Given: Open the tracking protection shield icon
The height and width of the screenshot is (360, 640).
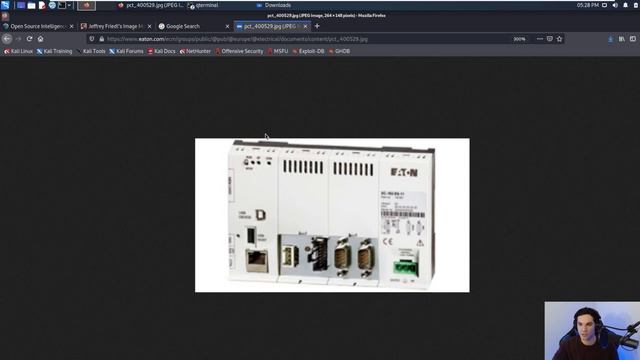Looking at the screenshot, I should pyautogui.click(x=92, y=39).
